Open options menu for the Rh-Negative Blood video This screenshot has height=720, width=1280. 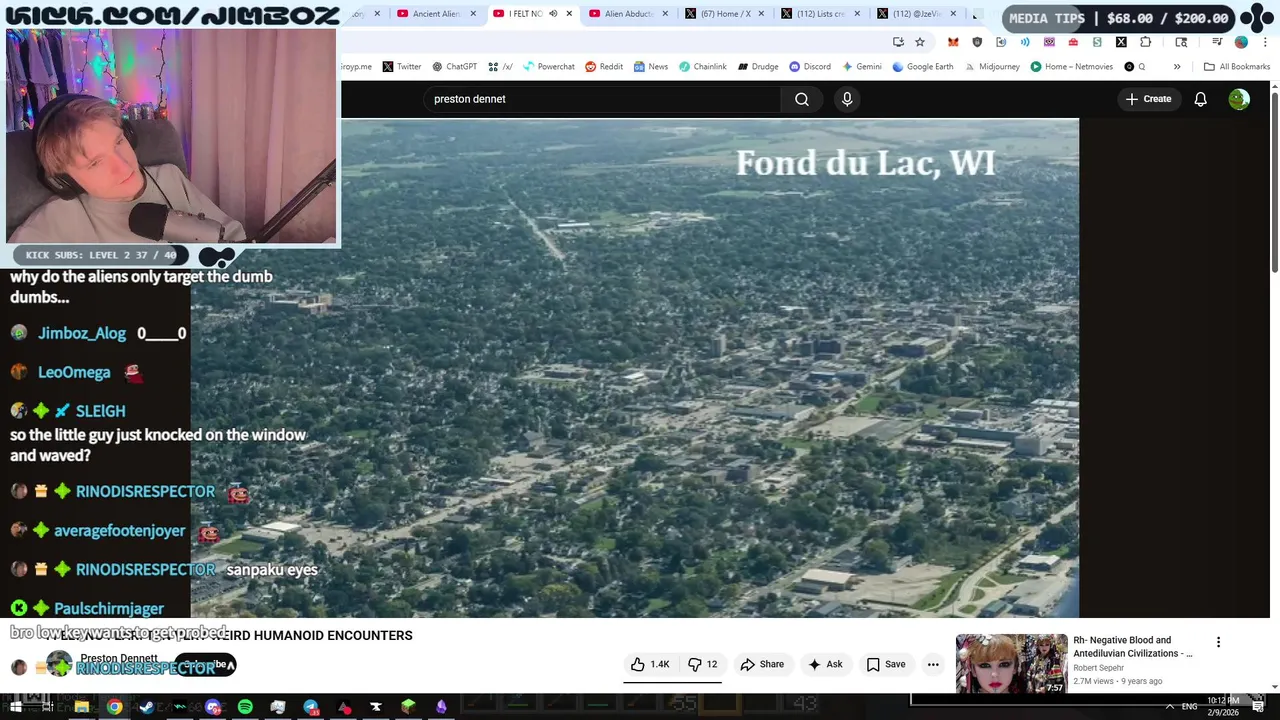[x=1218, y=642]
